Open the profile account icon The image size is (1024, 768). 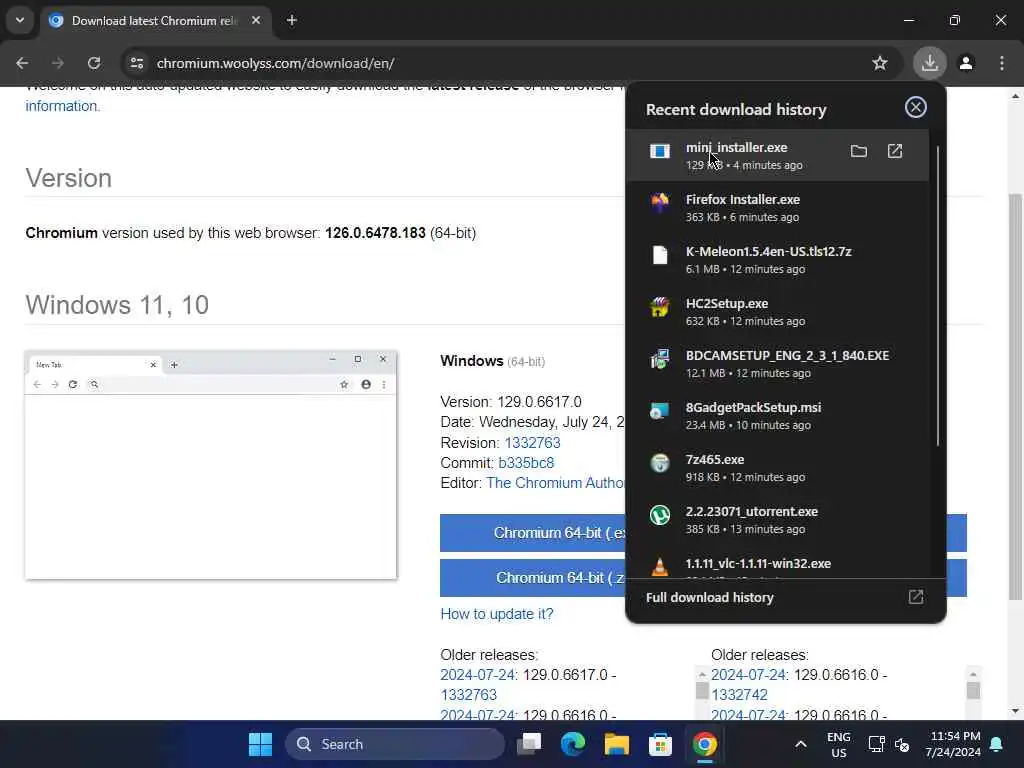click(966, 63)
